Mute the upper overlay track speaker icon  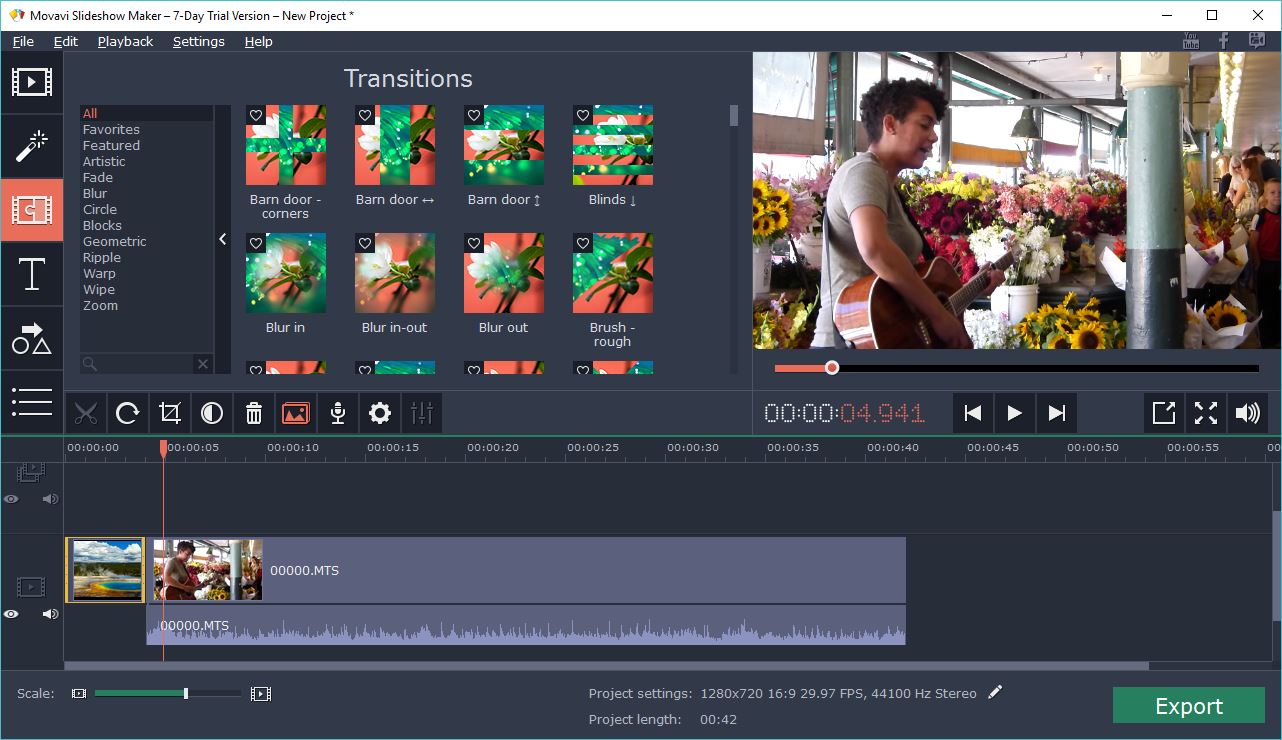pyautogui.click(x=49, y=499)
